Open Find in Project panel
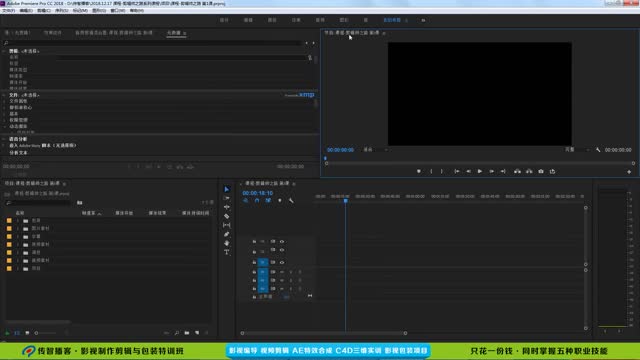The height and width of the screenshot is (360, 640). click(177, 333)
